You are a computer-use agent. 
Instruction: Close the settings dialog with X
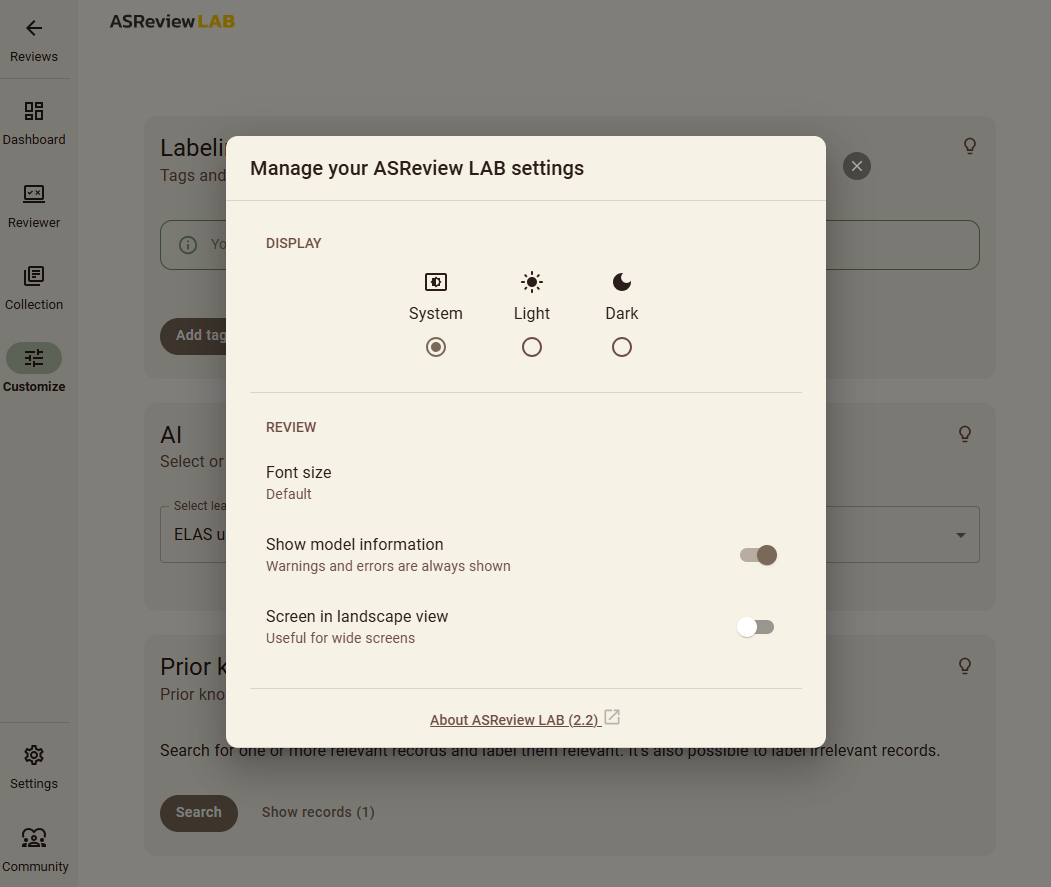(857, 166)
